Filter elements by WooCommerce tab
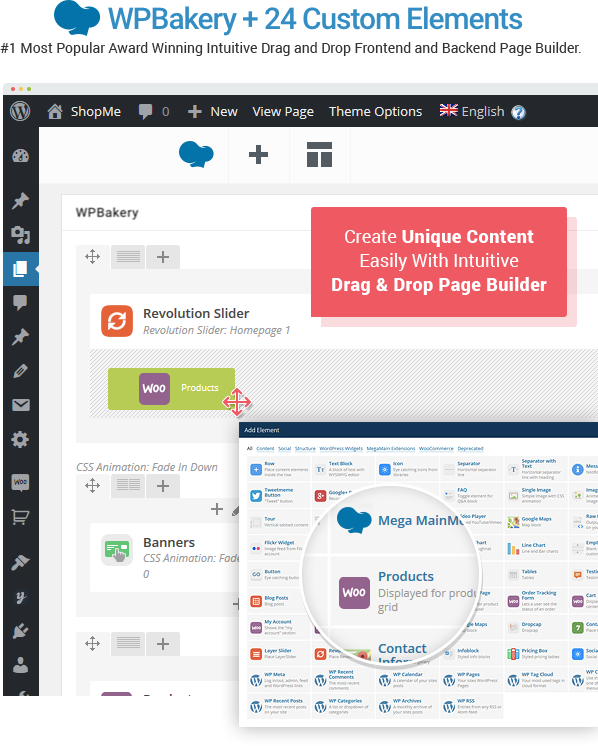This screenshot has height=746, width=598. (436, 449)
